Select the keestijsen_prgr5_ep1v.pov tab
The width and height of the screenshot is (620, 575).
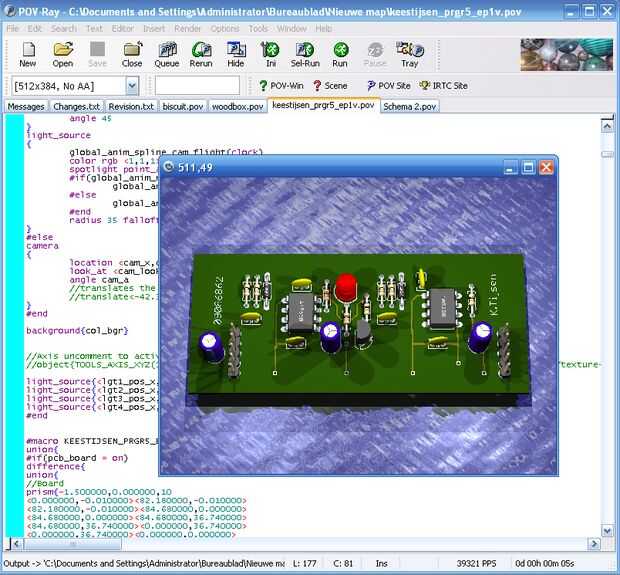pyautogui.click(x=323, y=105)
